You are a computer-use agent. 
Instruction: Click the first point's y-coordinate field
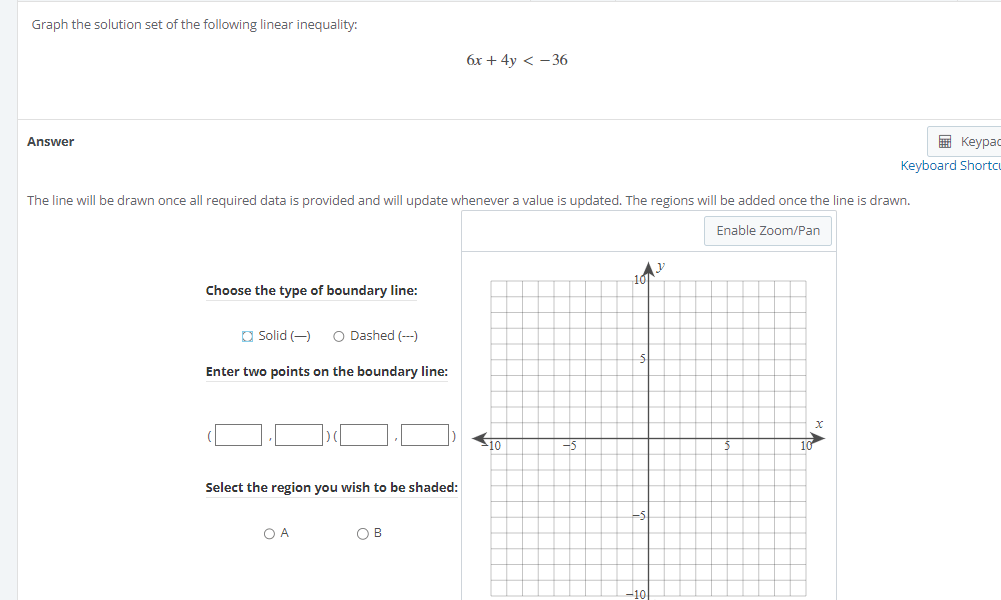coord(299,435)
